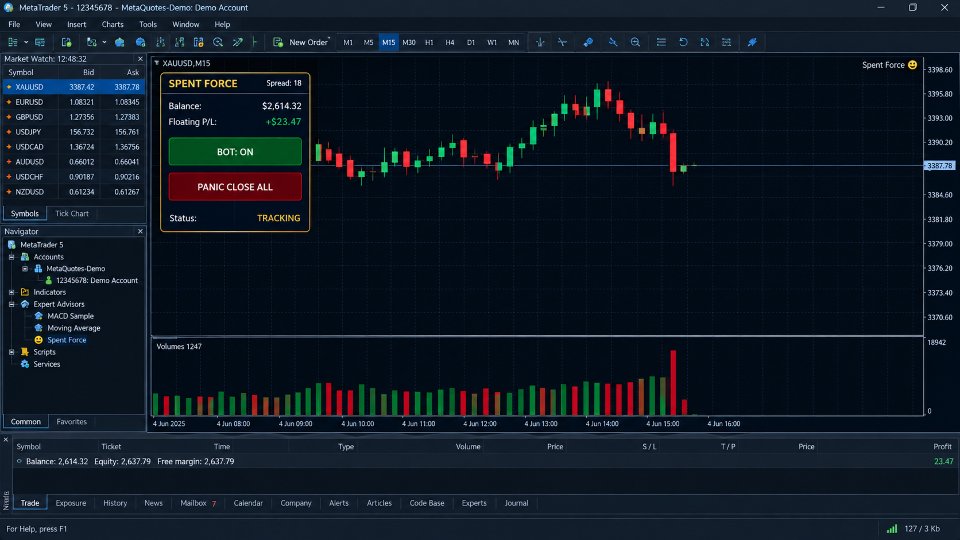This screenshot has width=960, height=540.
Task: Click the Profit column header in Trade tab
Action: point(942,446)
